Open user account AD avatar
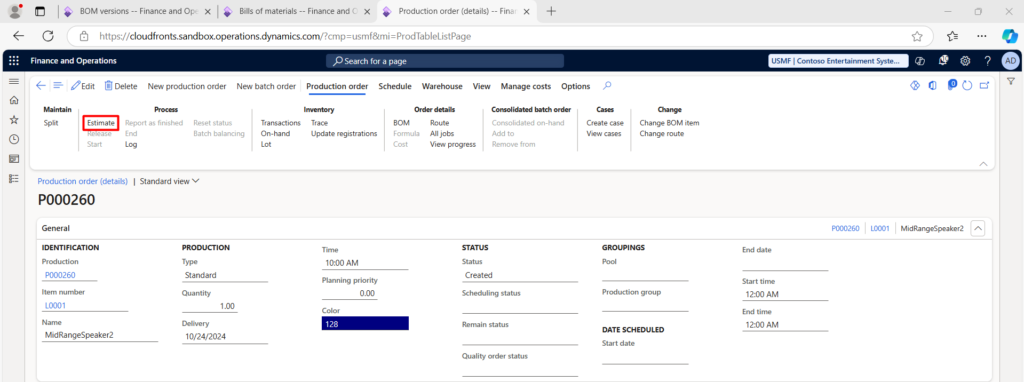Screen dimensions: 1024x382 coord(1010,61)
